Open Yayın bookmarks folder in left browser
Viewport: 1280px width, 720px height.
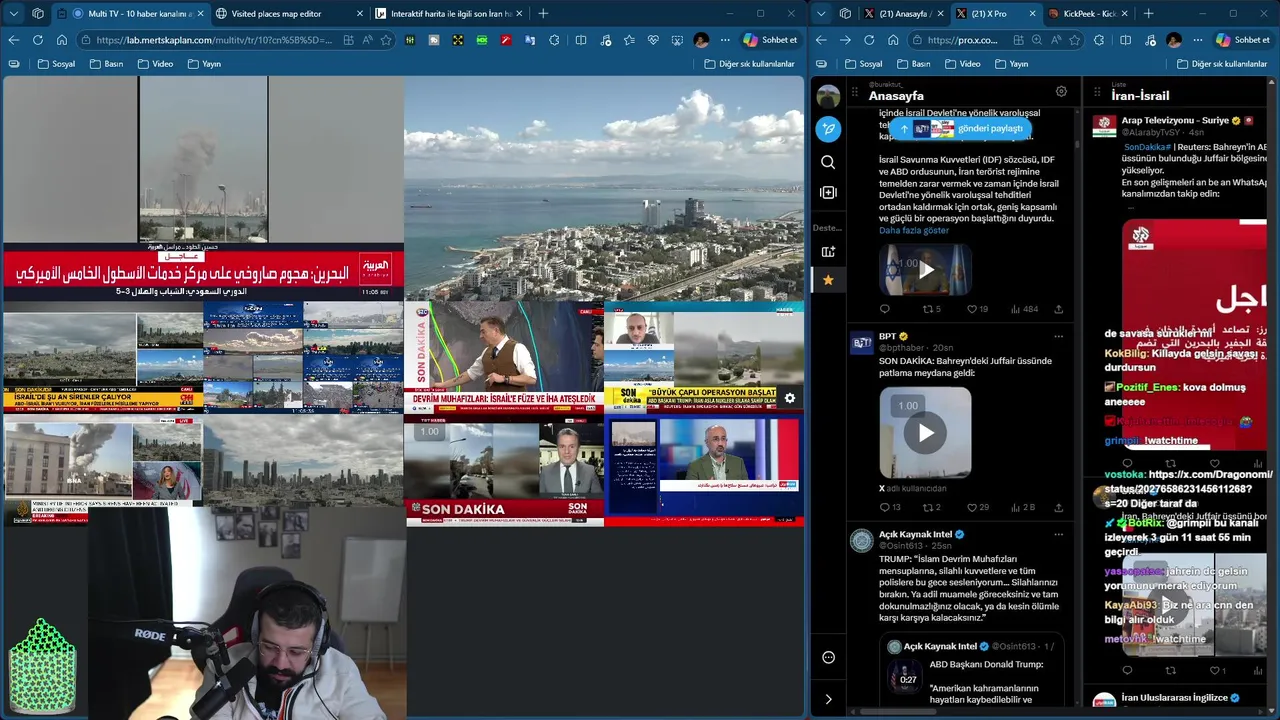point(203,64)
